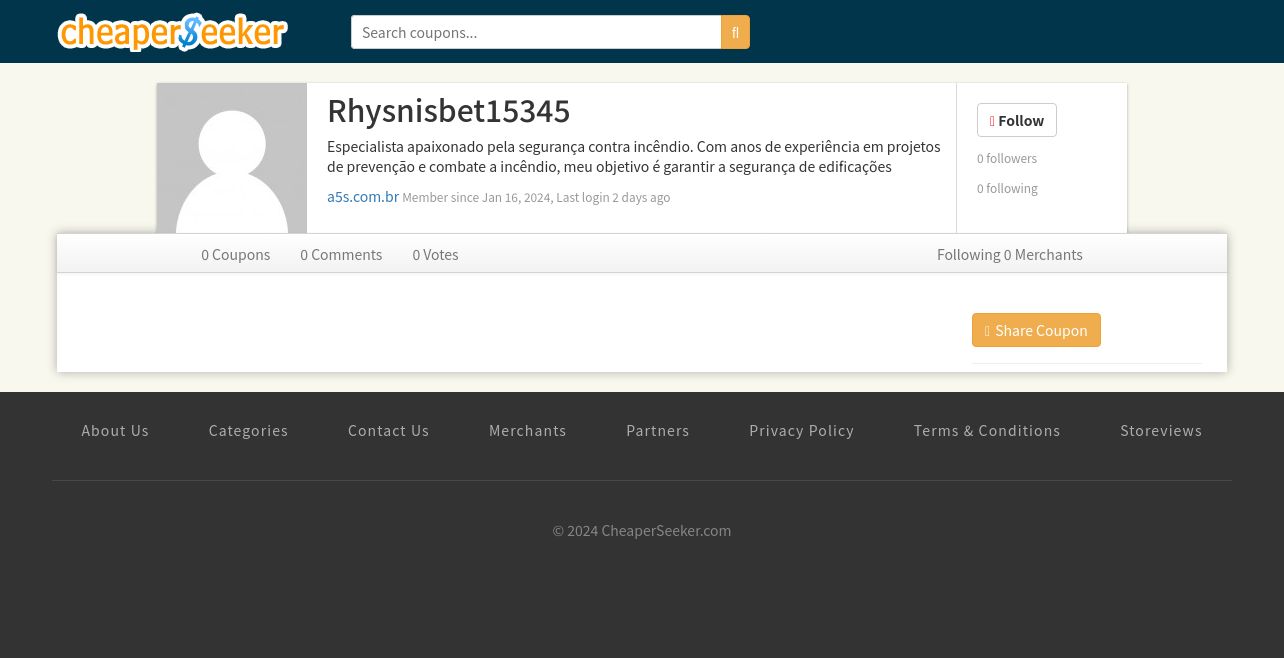The height and width of the screenshot is (658, 1284).
Task: Click the Member since Jan 16, 2024 text
Action: [476, 198]
